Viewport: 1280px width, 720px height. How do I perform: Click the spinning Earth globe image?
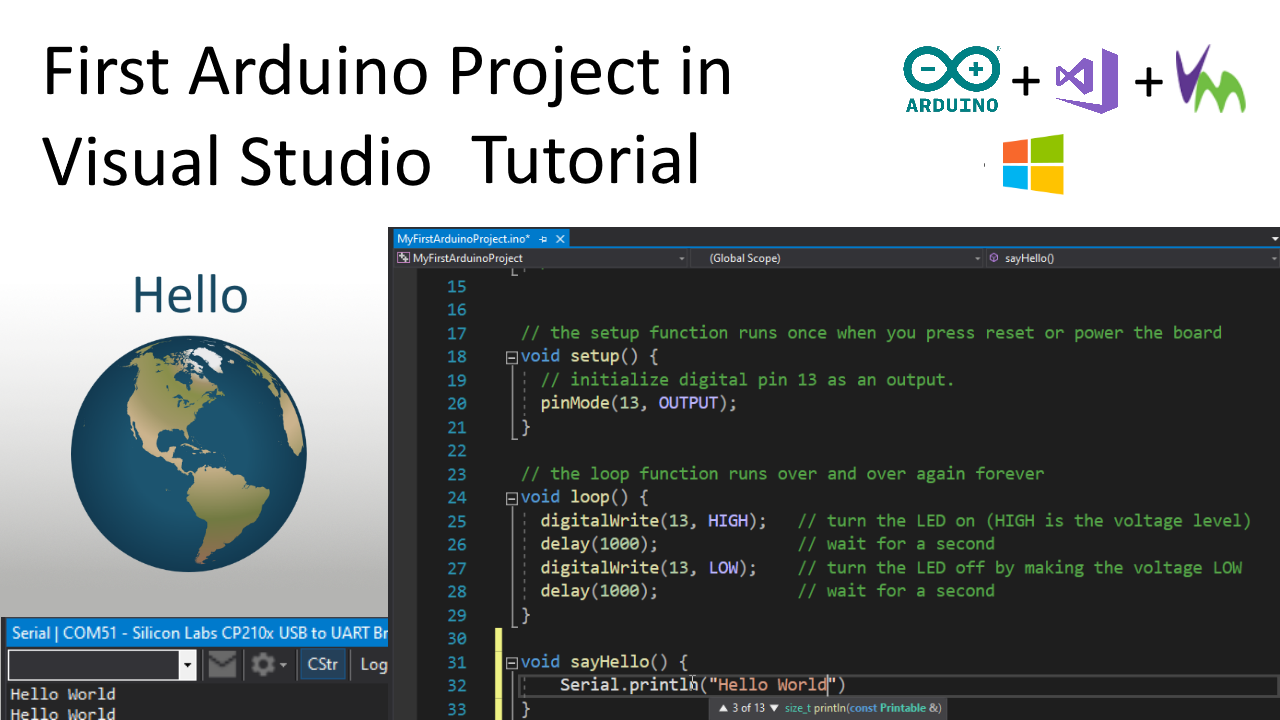pyautogui.click(x=189, y=452)
